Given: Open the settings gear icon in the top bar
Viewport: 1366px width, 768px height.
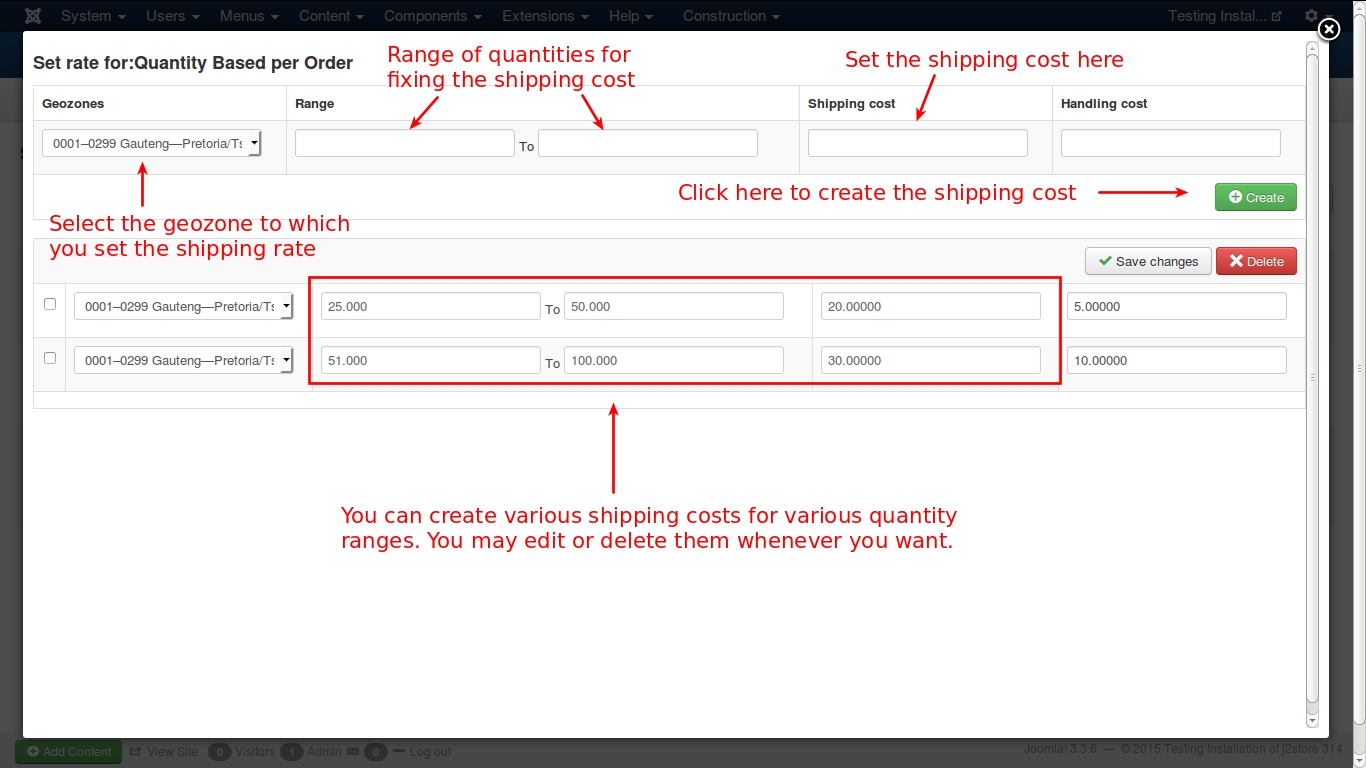Looking at the screenshot, I should (x=1311, y=16).
